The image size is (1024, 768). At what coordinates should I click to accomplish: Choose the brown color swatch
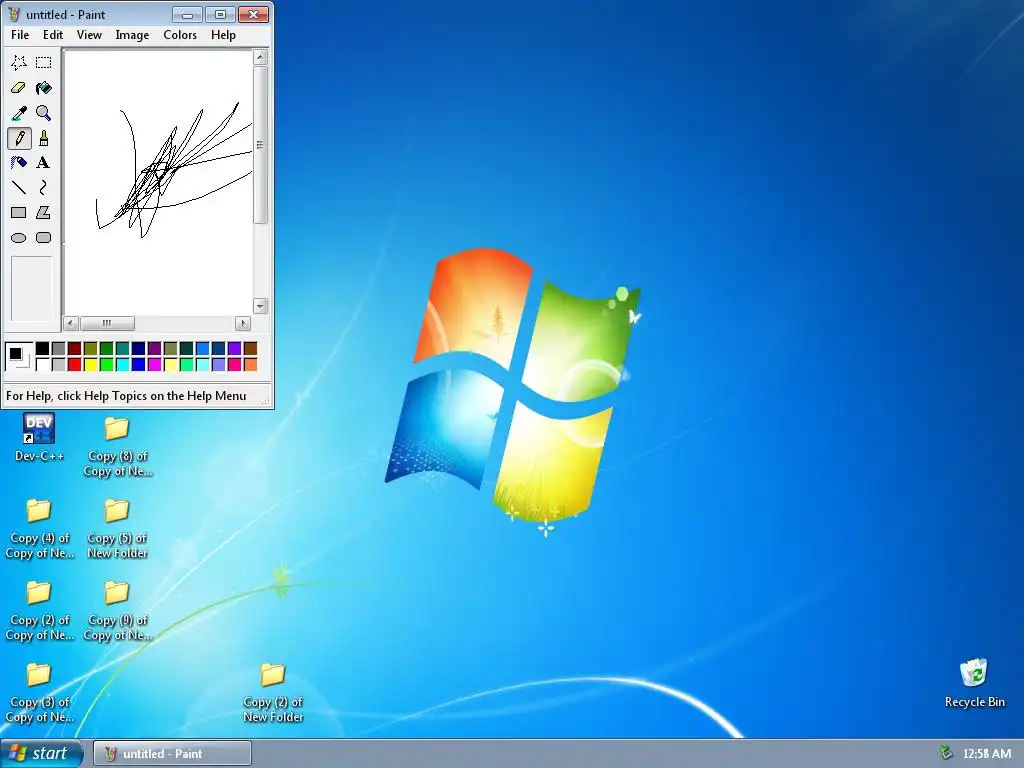(x=250, y=349)
